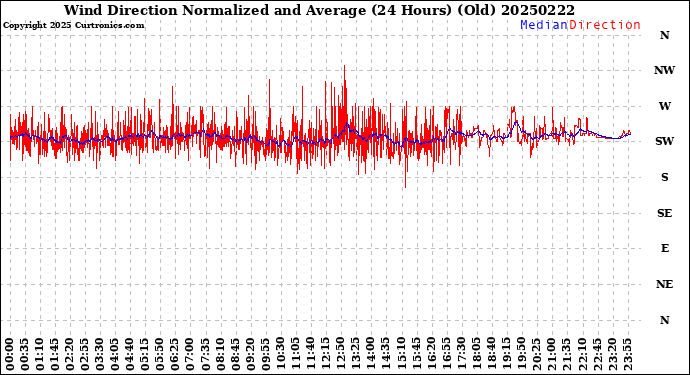Click the 03:30 time axis label
The image size is (690, 375).
(100, 354)
